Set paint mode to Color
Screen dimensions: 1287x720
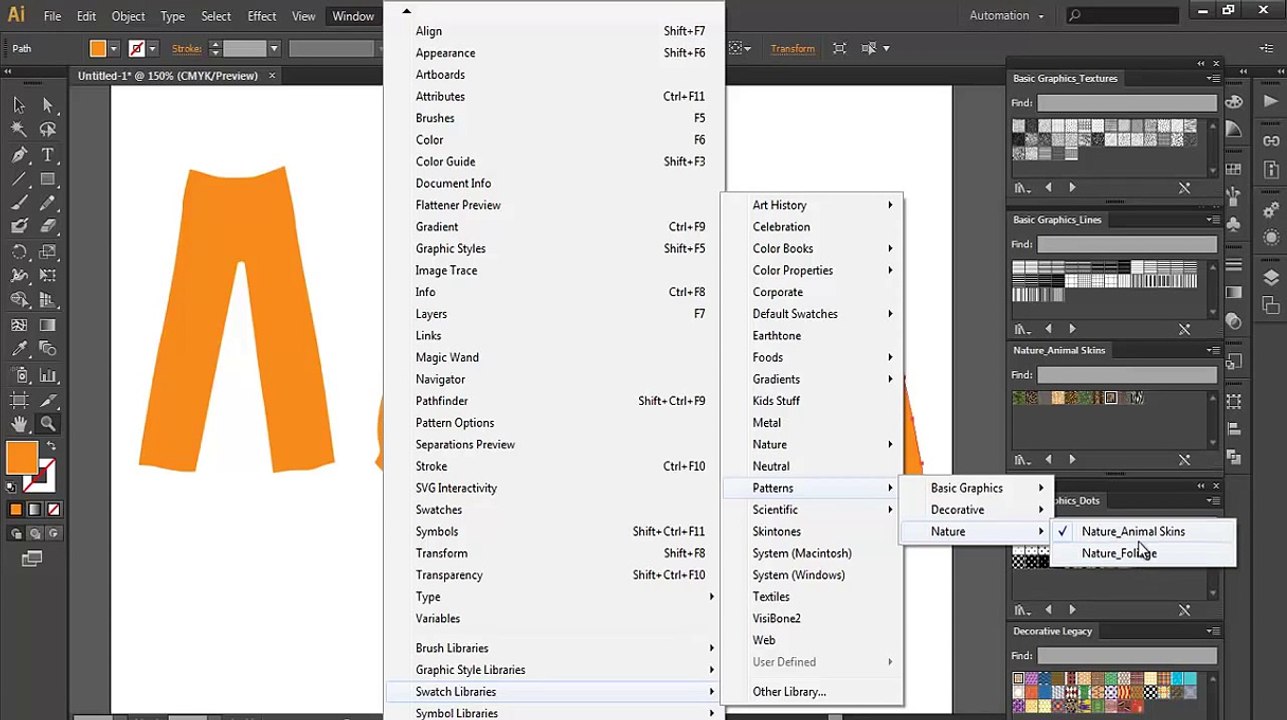click(15, 509)
